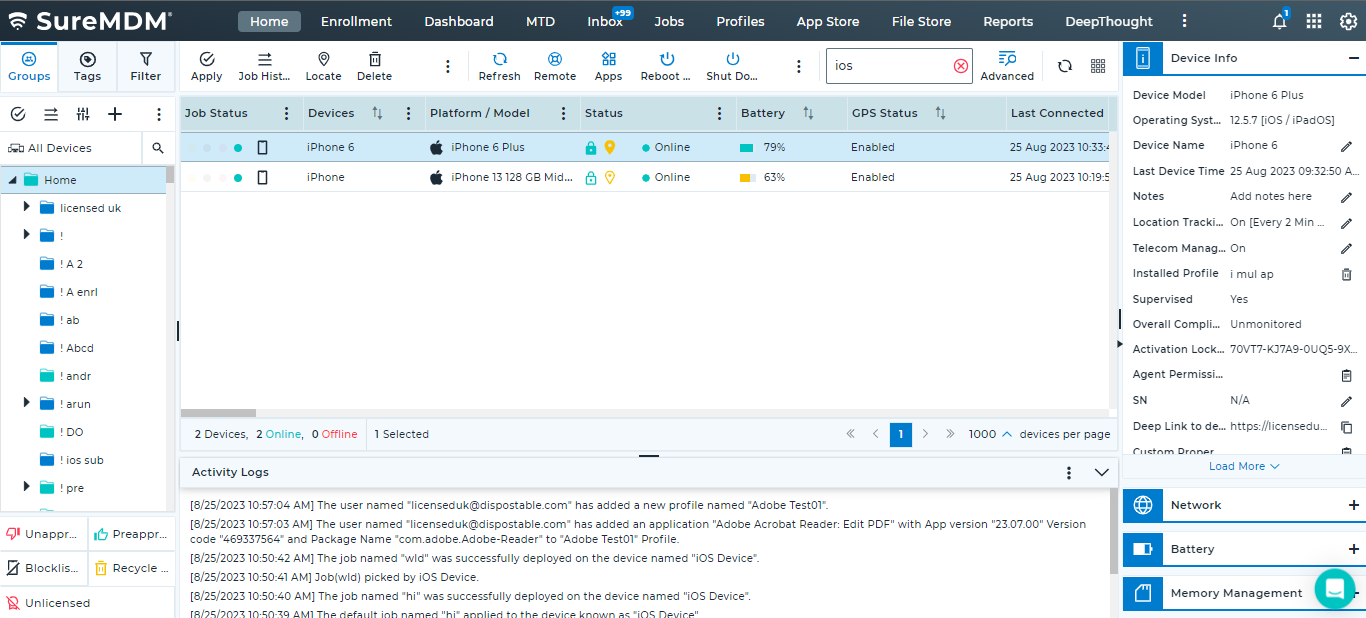The height and width of the screenshot is (618, 1366).
Task: Delete the Installed Profile
Action: (x=1347, y=274)
